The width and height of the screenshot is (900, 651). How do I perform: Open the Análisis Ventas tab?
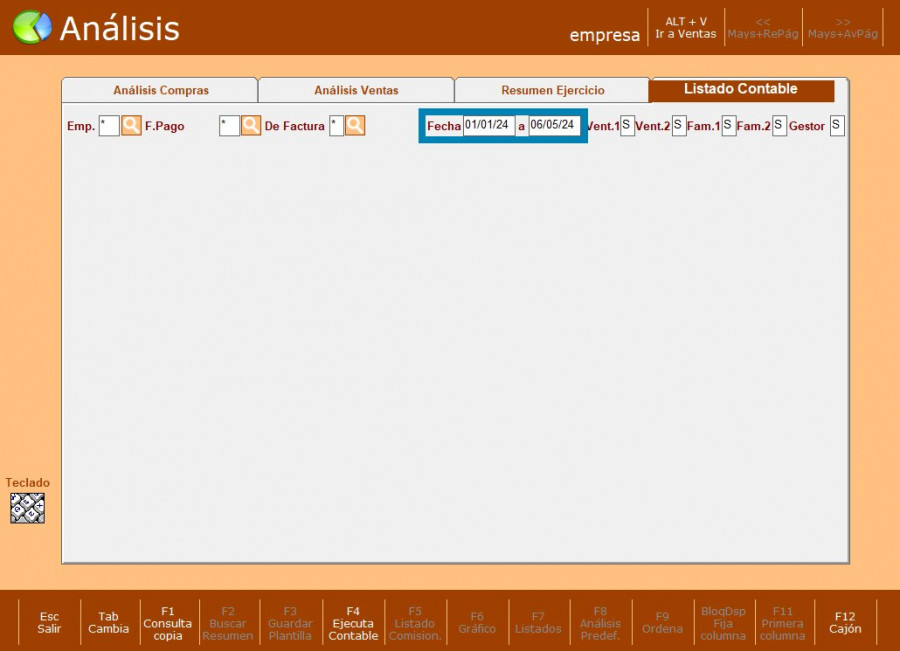point(356,91)
